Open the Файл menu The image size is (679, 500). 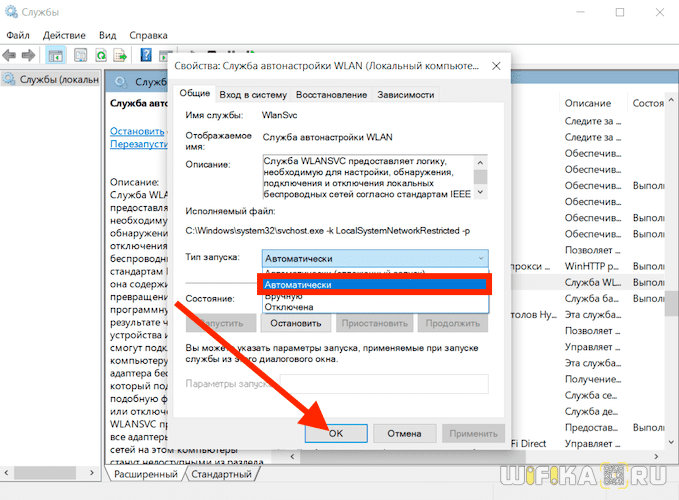(x=18, y=35)
